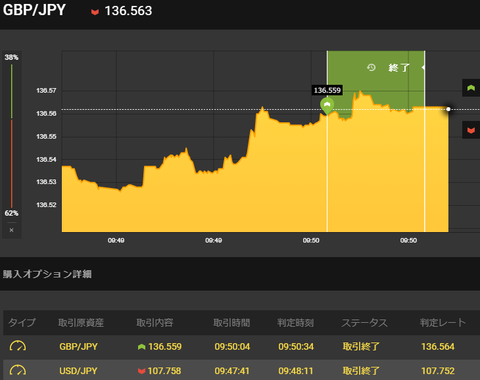This screenshot has width=480, height=380.
Task: Select the GBP/JPY asset title
Action: 34,10
